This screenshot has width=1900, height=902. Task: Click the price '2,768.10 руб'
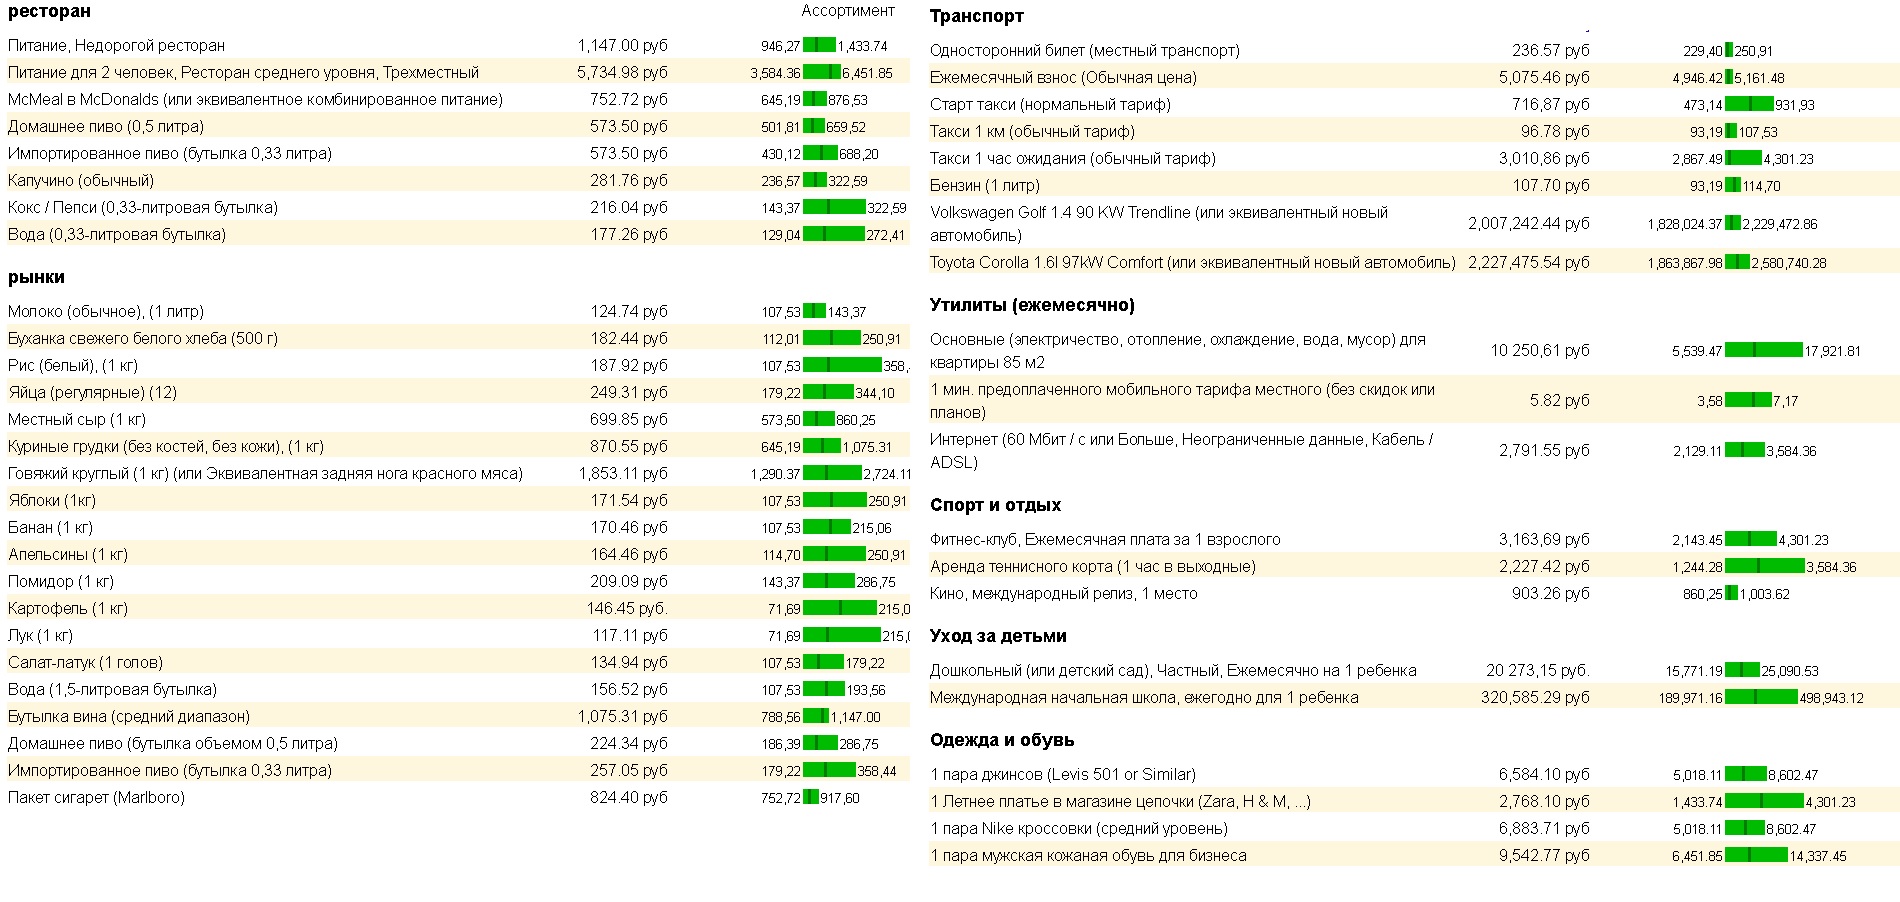pos(1544,802)
